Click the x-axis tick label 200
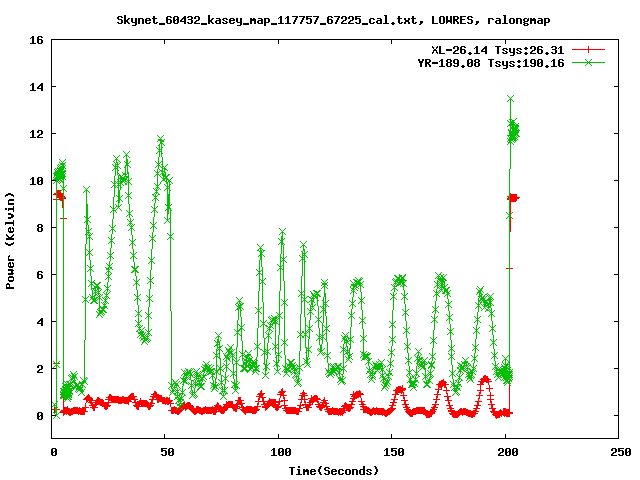Image resolution: width=640 pixels, height=480 pixels. [x=508, y=452]
